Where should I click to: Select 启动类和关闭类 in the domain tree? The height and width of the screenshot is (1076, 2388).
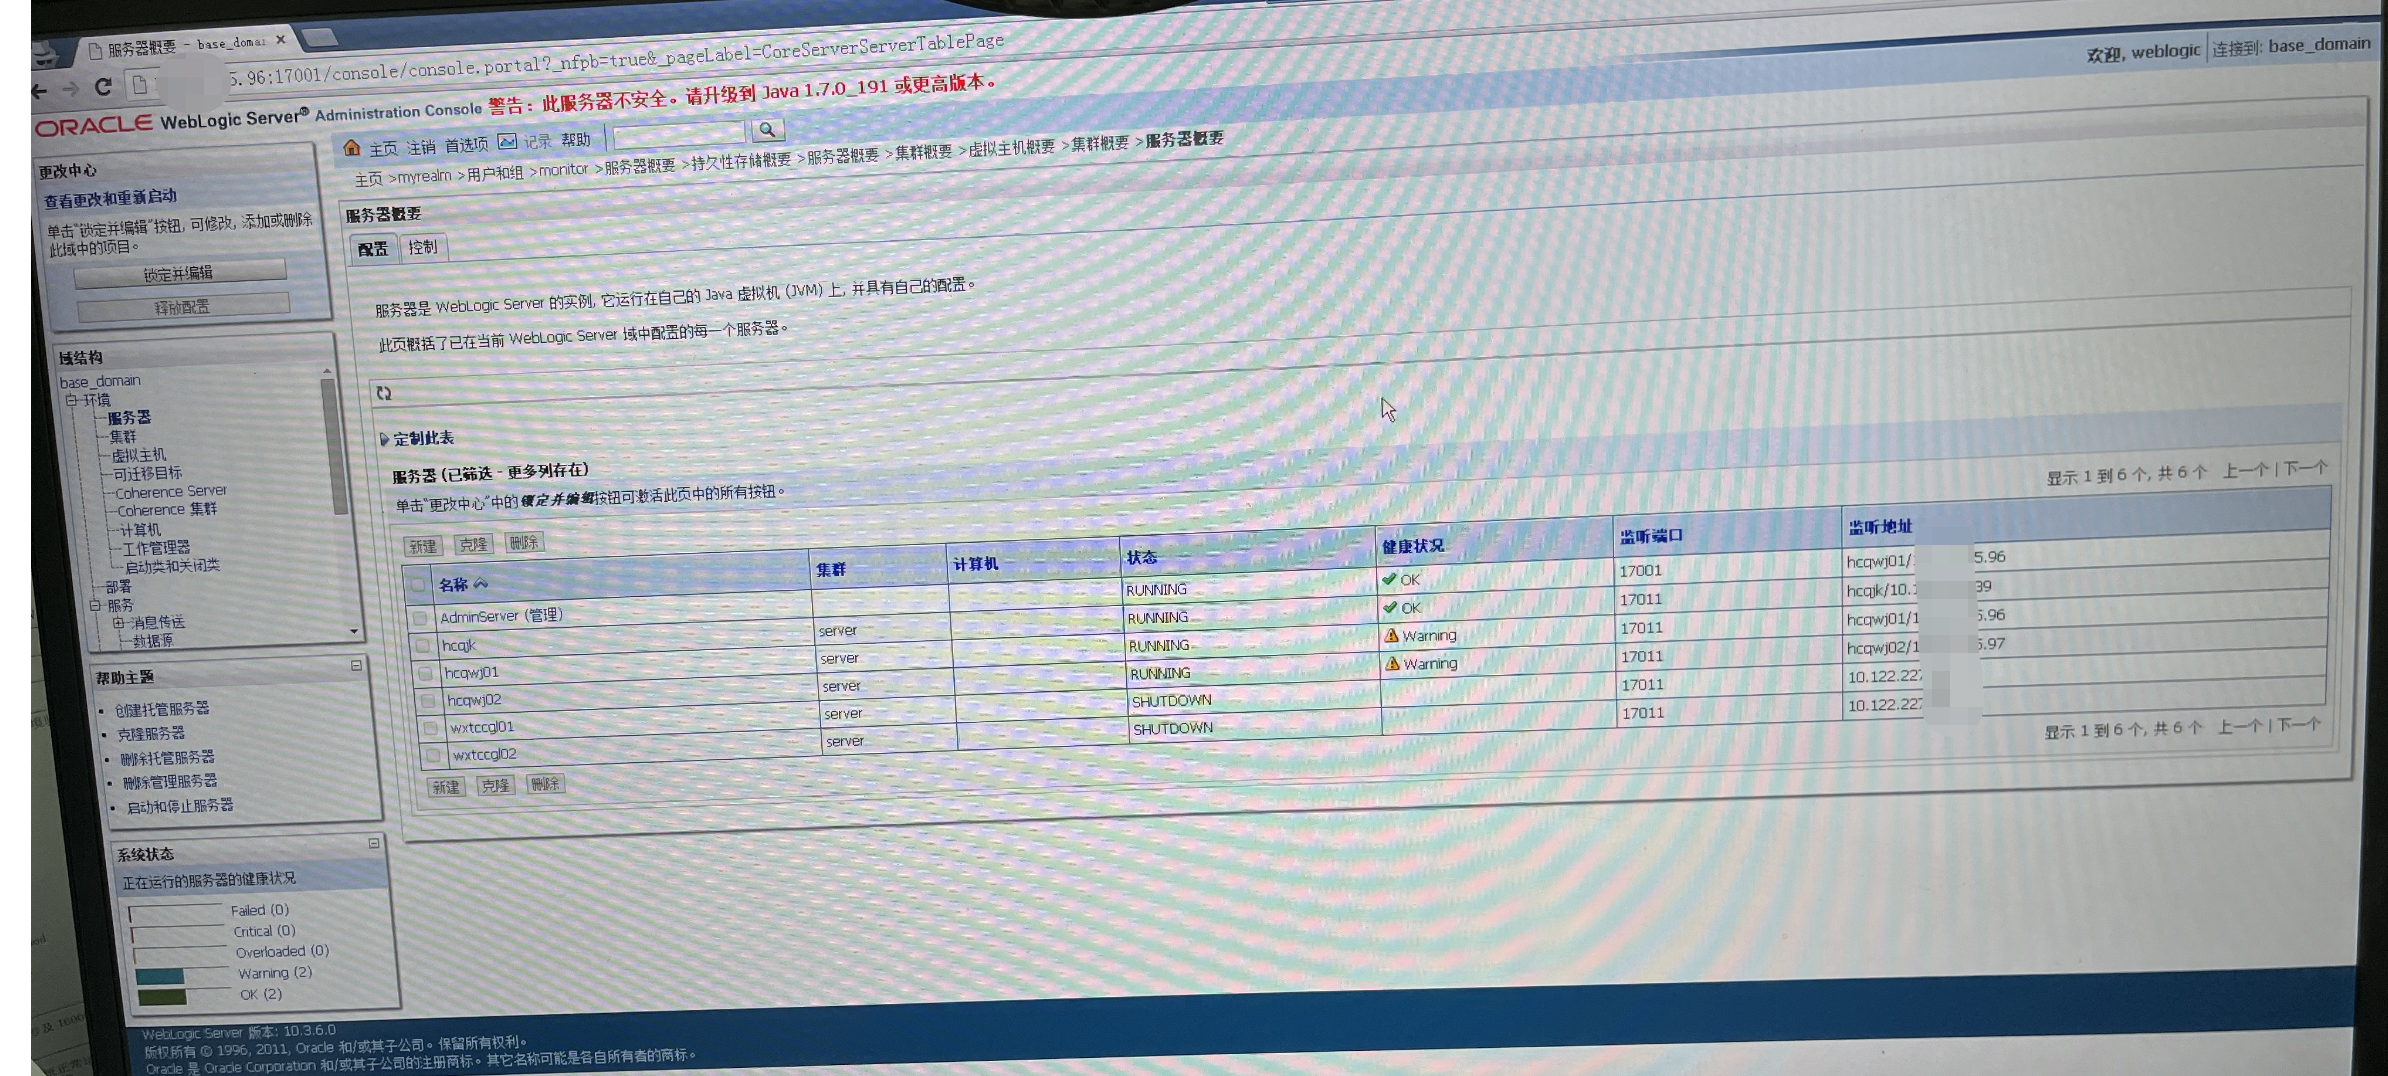tap(172, 566)
